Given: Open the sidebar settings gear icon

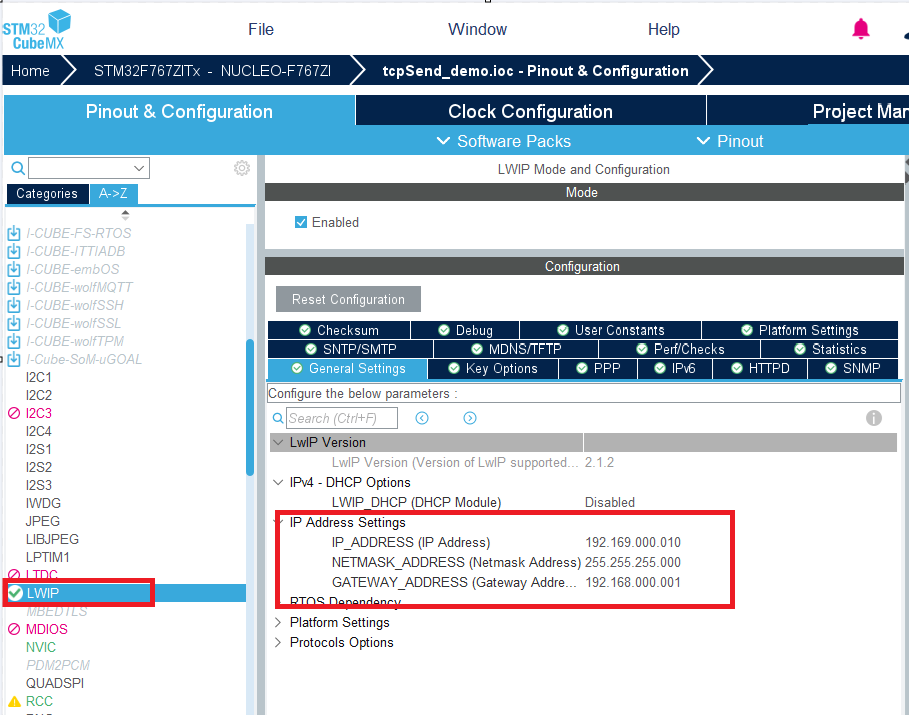Looking at the screenshot, I should [241, 168].
